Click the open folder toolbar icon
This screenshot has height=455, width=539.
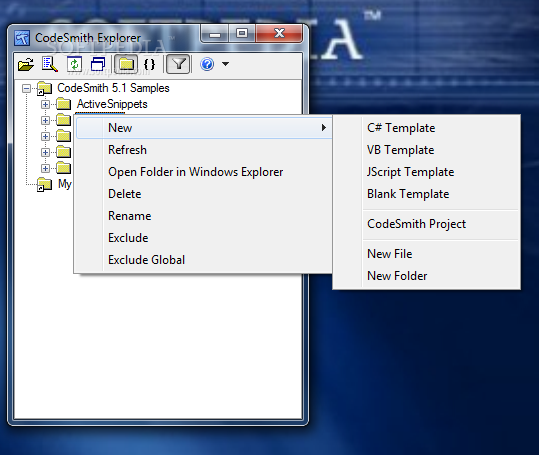pyautogui.click(x=26, y=64)
